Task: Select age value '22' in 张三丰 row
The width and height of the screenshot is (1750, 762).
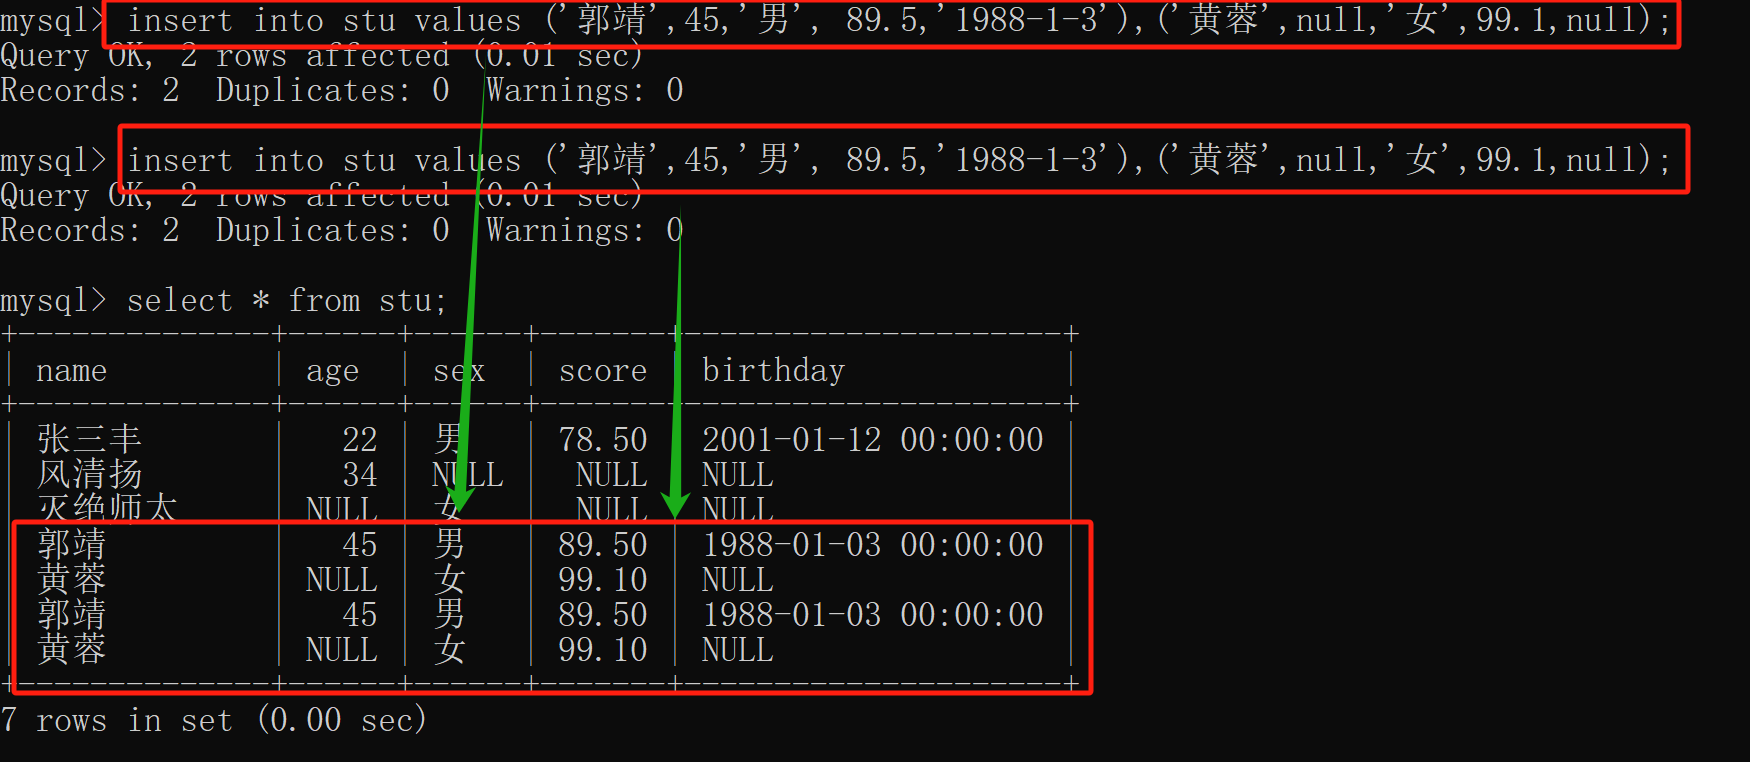Action: (359, 439)
